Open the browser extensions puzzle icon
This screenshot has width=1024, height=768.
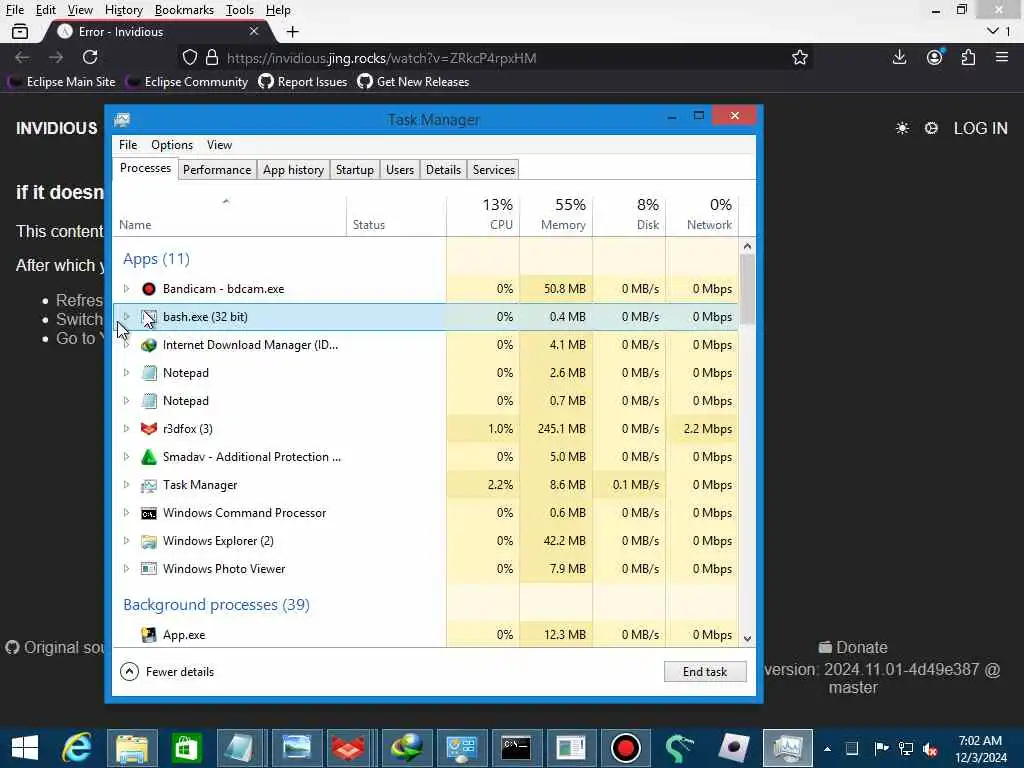968,57
